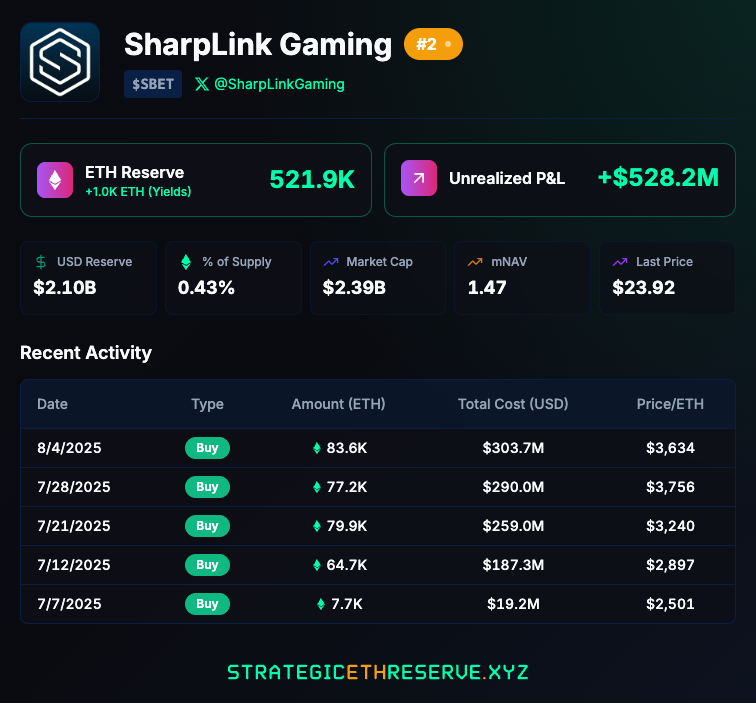Click the Type column header
Screen dimensions: 756x703
[x=207, y=404]
